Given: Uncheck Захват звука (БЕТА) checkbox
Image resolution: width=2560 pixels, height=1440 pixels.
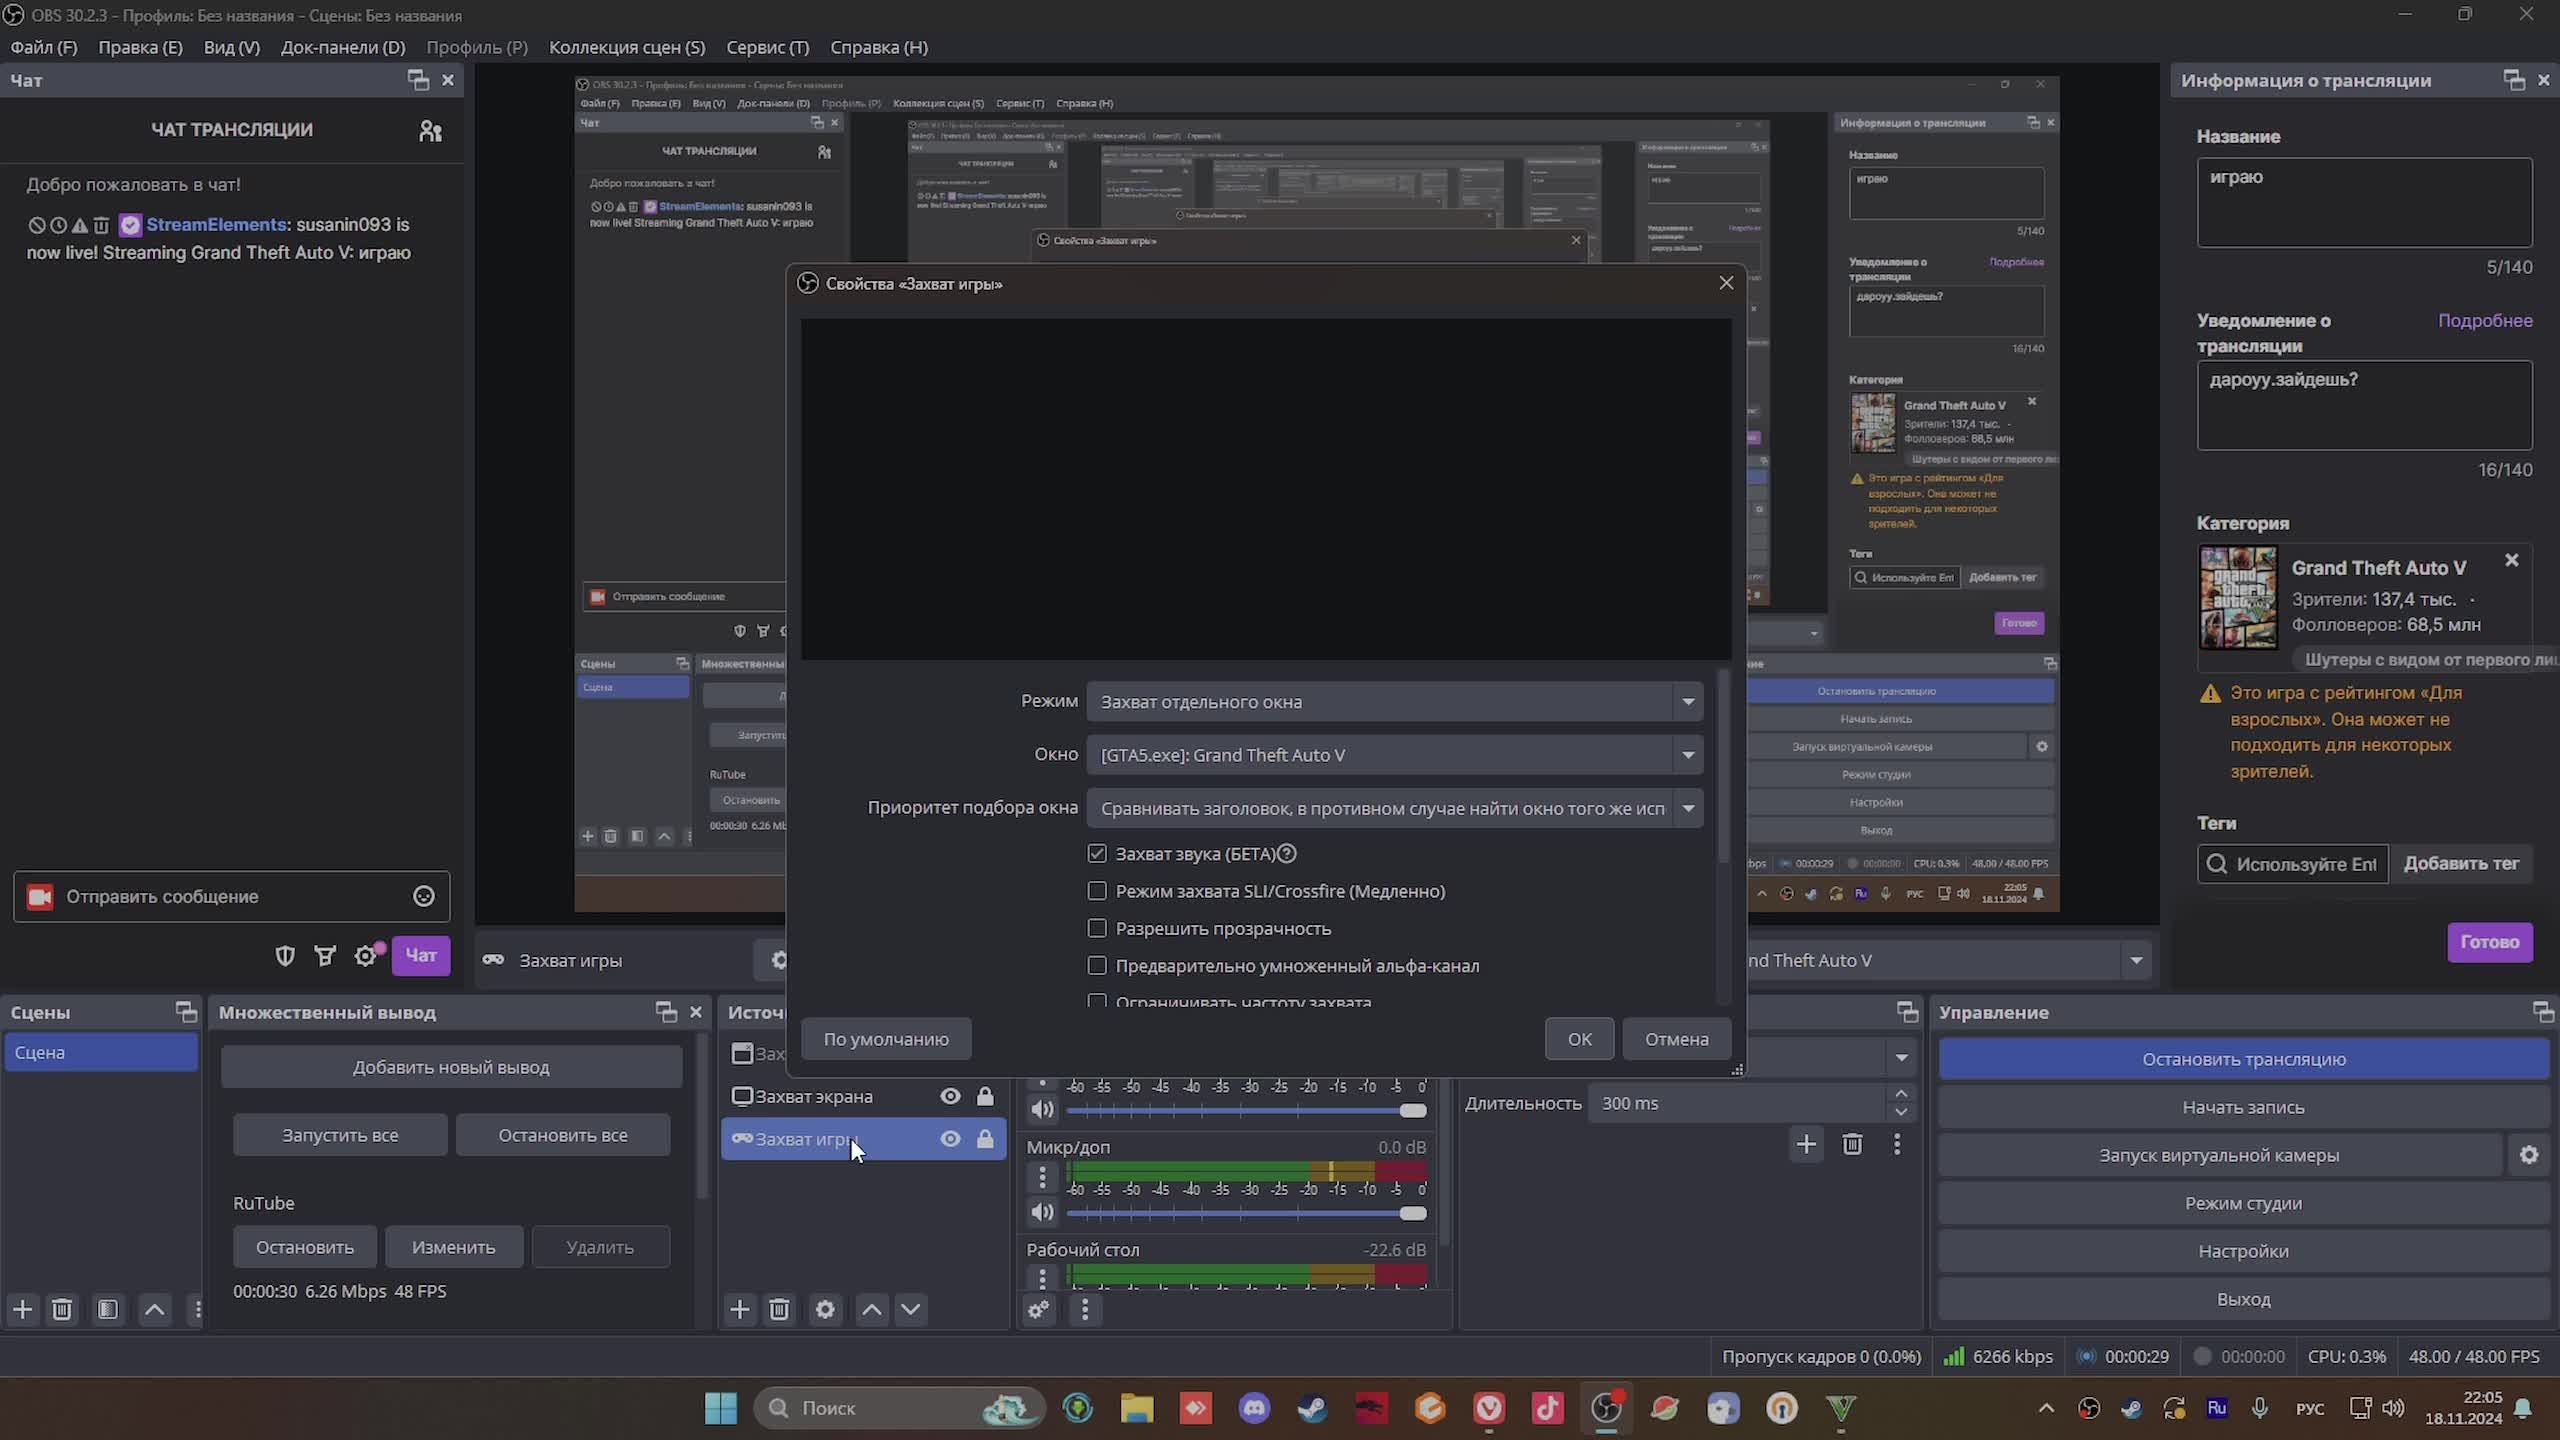Looking at the screenshot, I should pyautogui.click(x=1097, y=853).
